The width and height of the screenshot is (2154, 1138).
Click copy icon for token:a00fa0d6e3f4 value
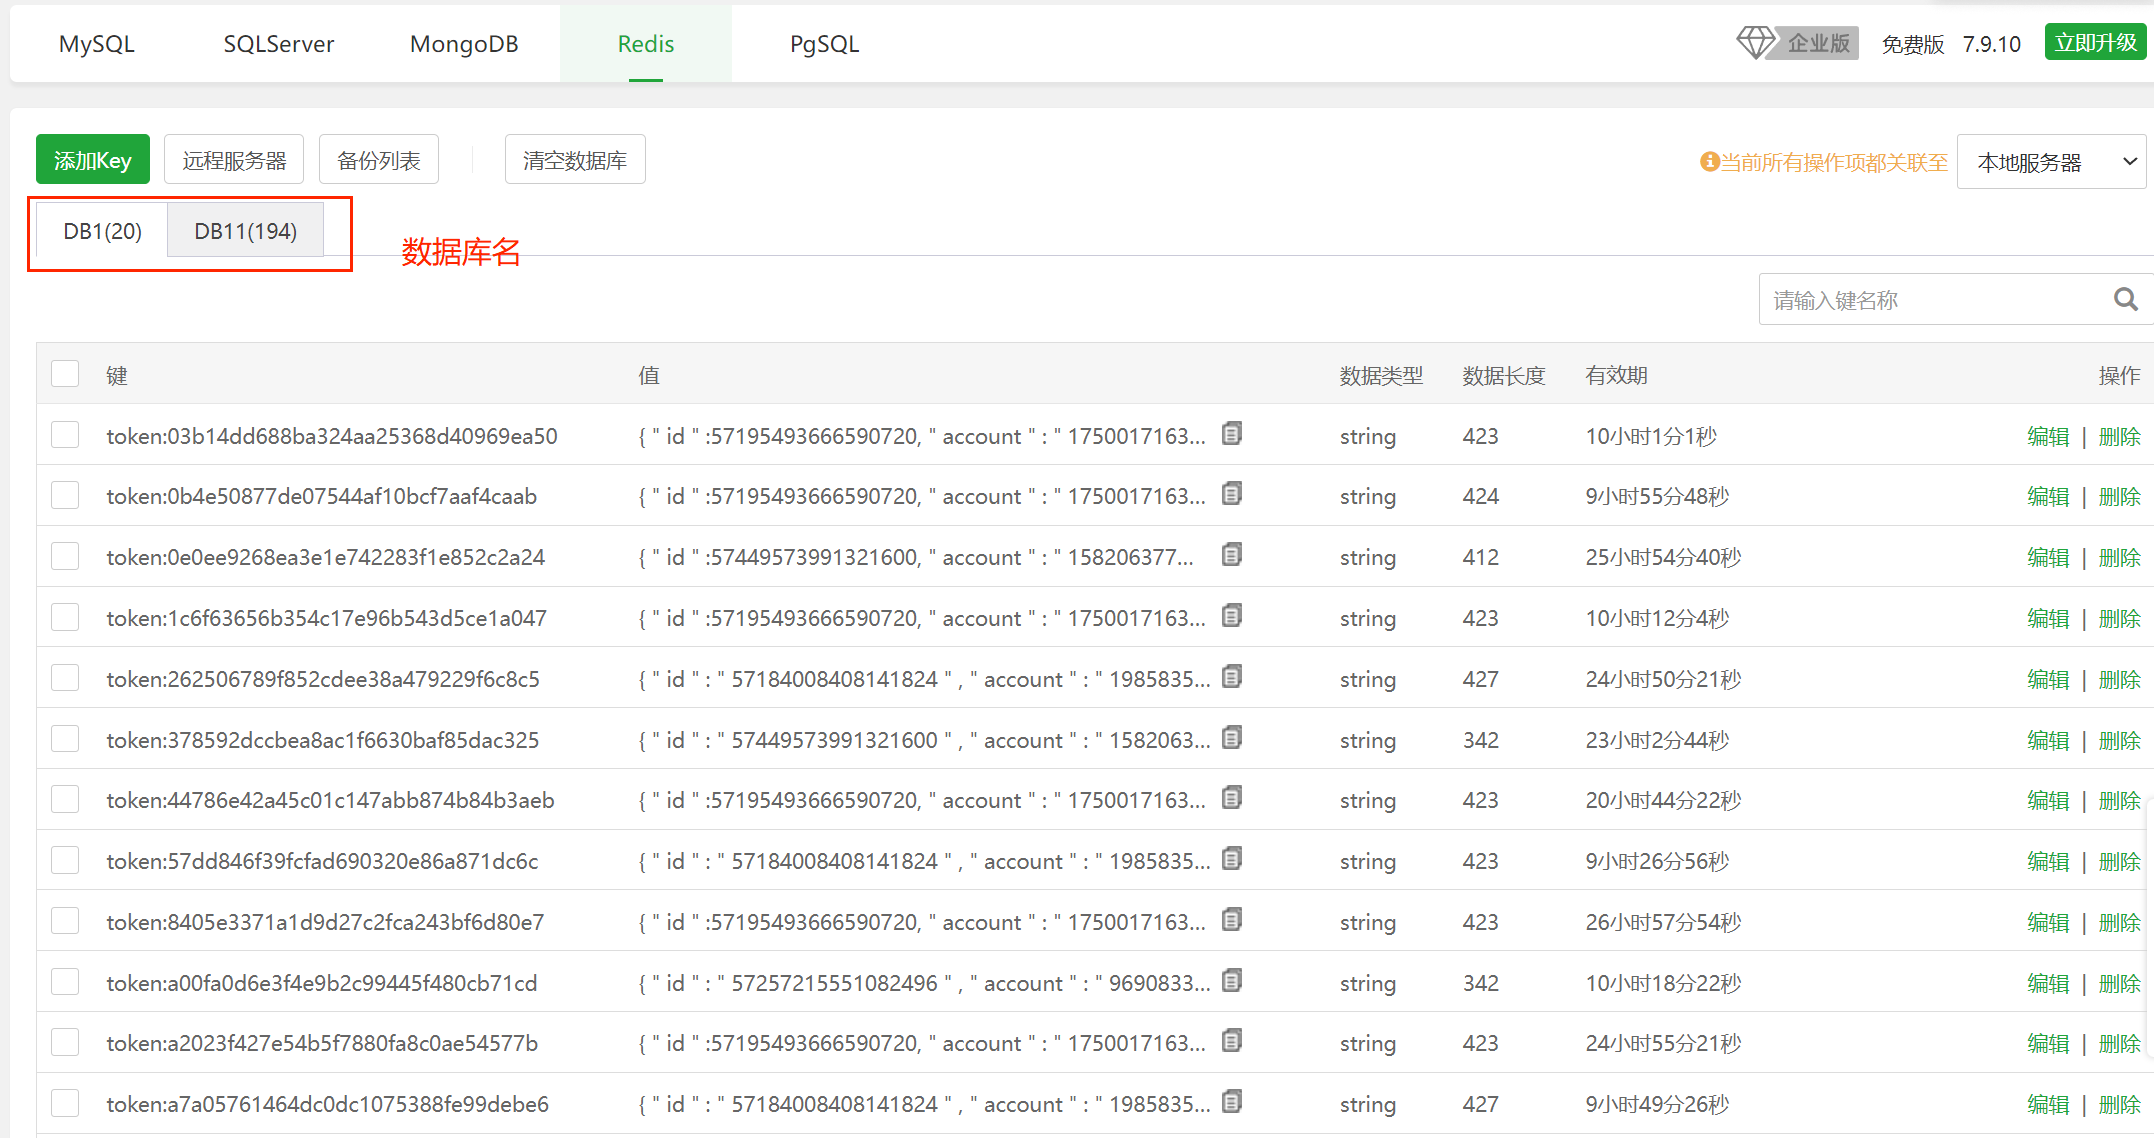pos(1232,981)
